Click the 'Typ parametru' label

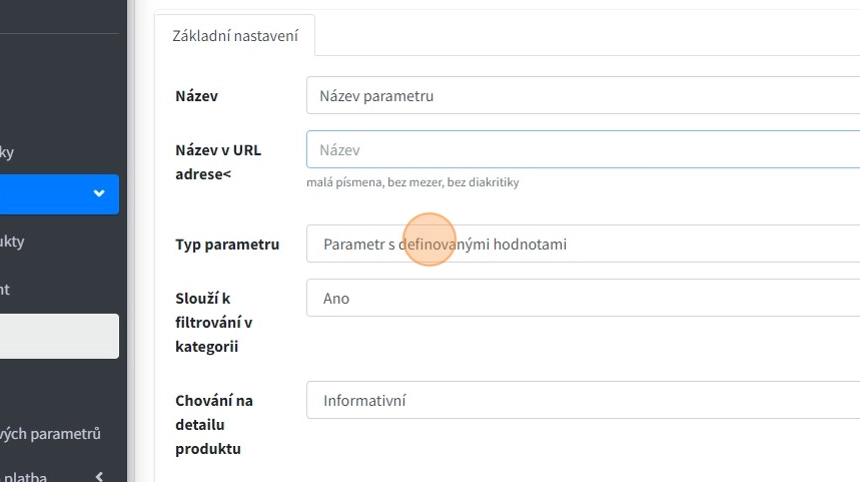(x=227, y=244)
